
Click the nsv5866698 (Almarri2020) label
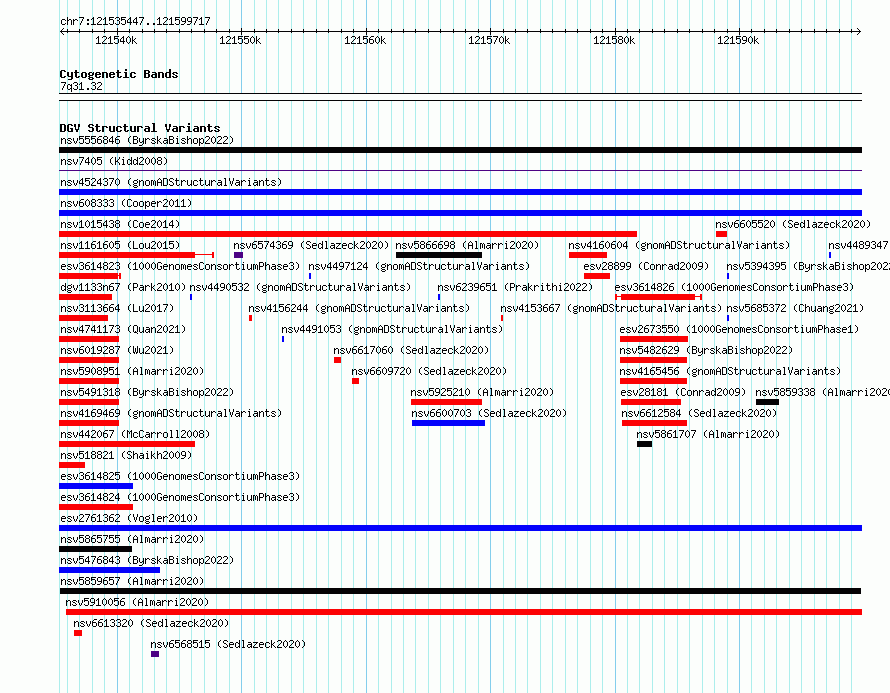(x=467, y=245)
